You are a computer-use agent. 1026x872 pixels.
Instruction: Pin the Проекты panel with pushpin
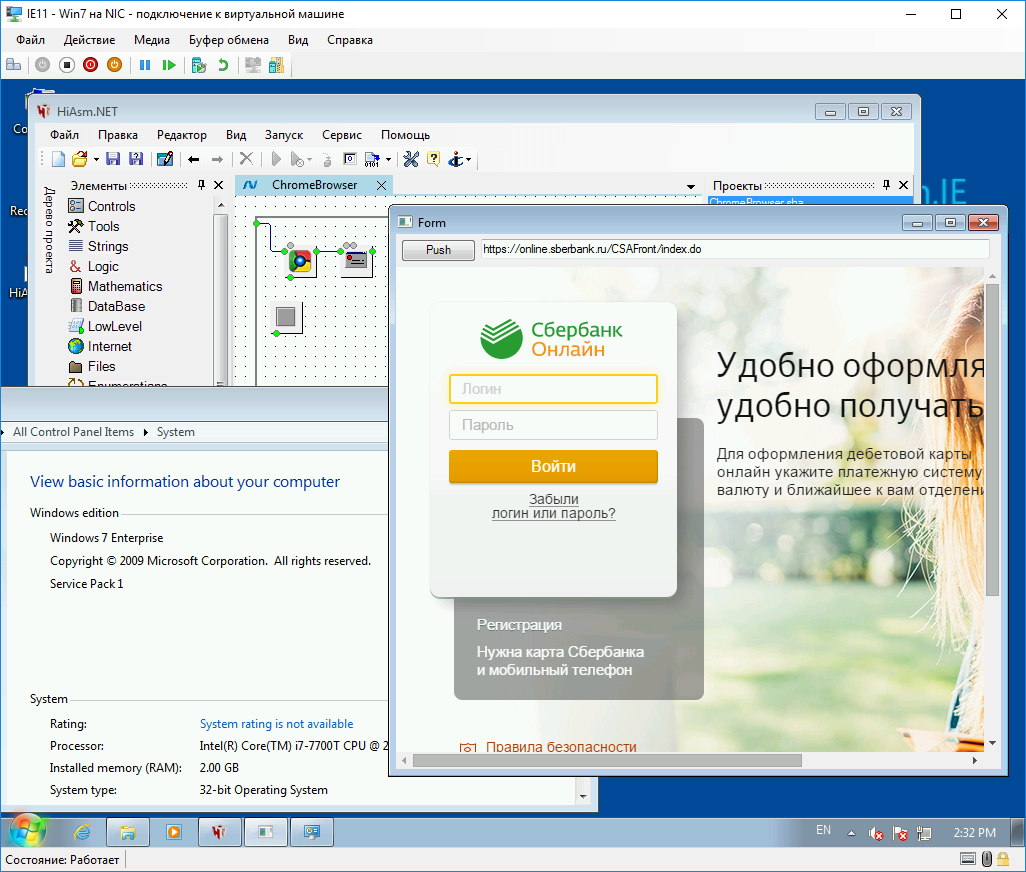885,185
